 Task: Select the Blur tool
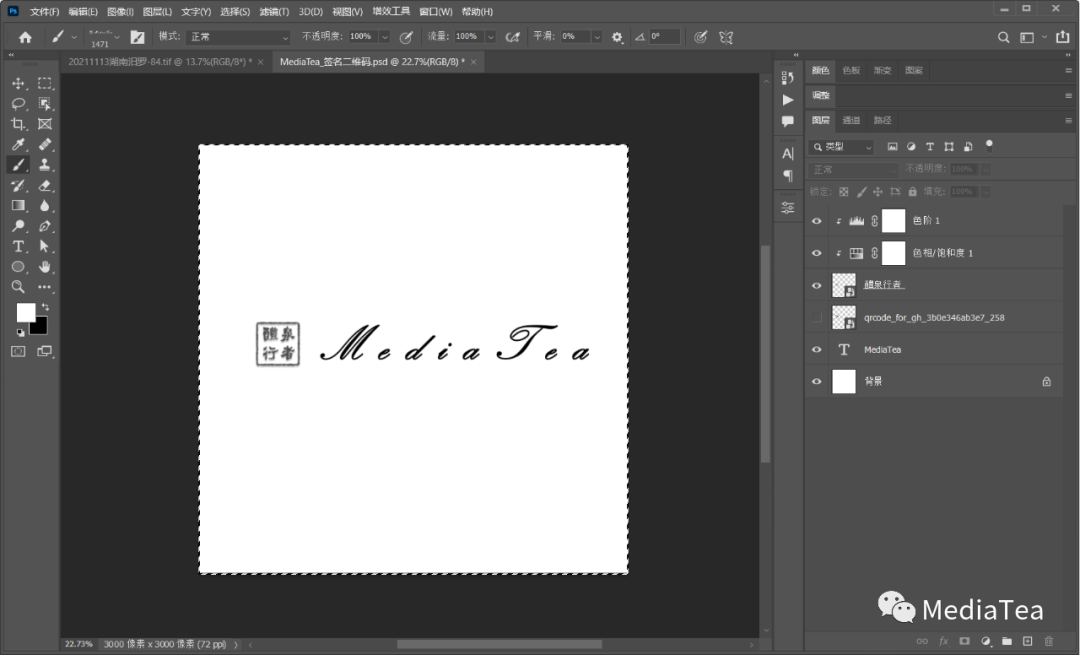pos(45,205)
